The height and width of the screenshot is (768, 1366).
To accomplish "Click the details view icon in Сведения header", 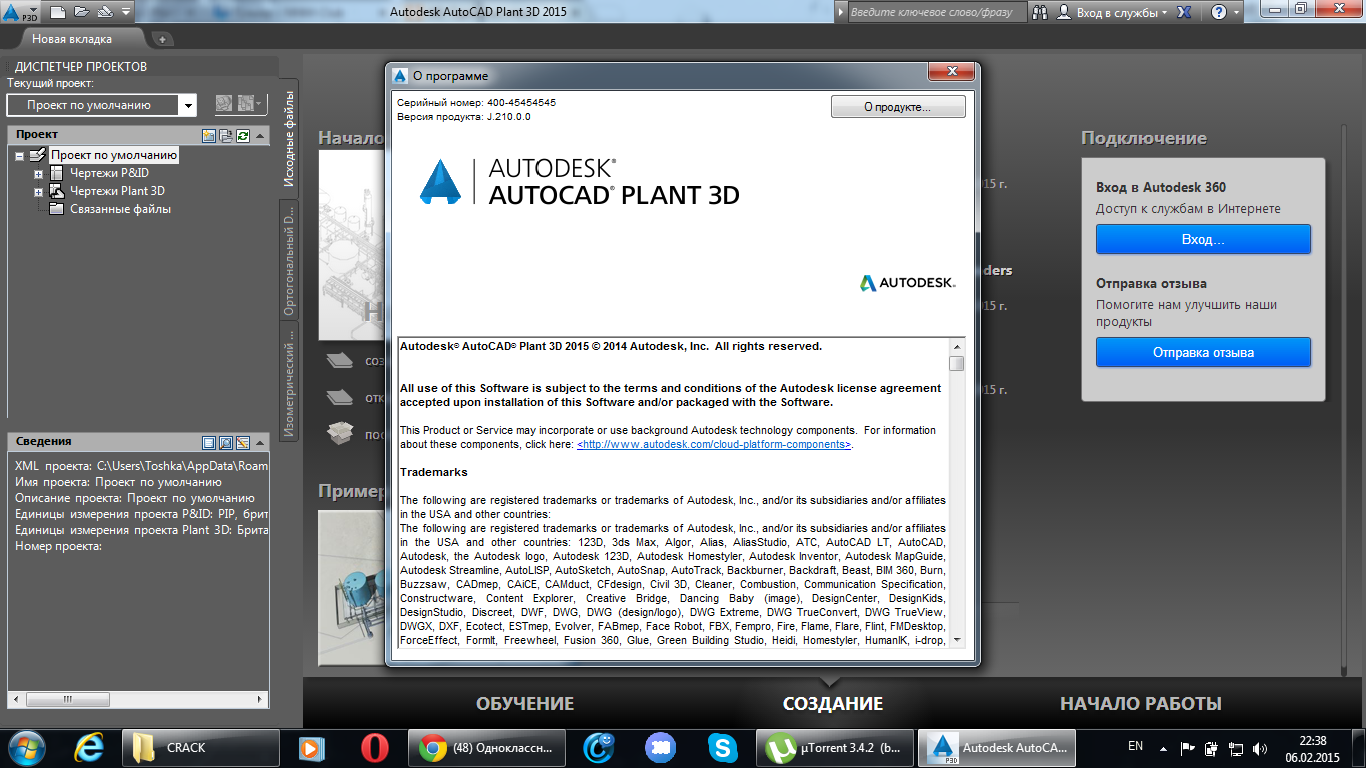I will (x=209, y=442).
